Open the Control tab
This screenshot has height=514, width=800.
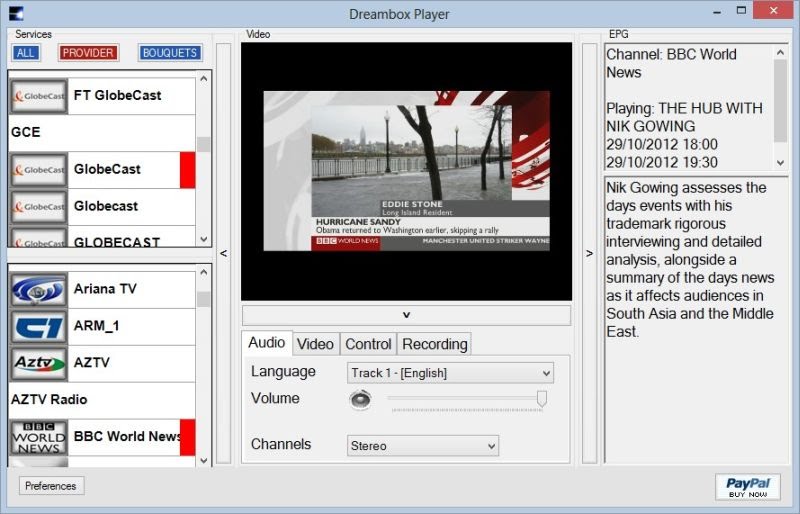pos(368,344)
